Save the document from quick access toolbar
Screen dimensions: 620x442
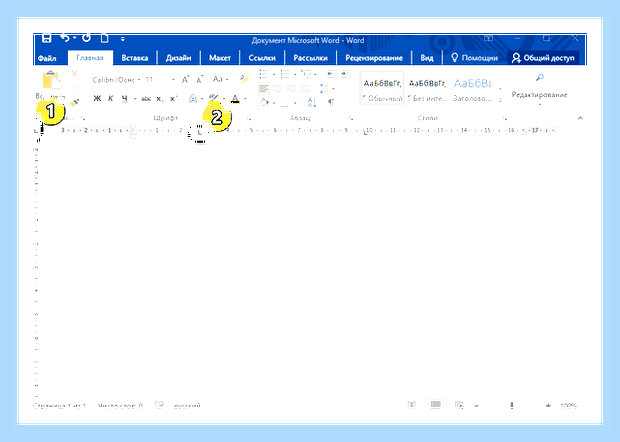(x=47, y=38)
